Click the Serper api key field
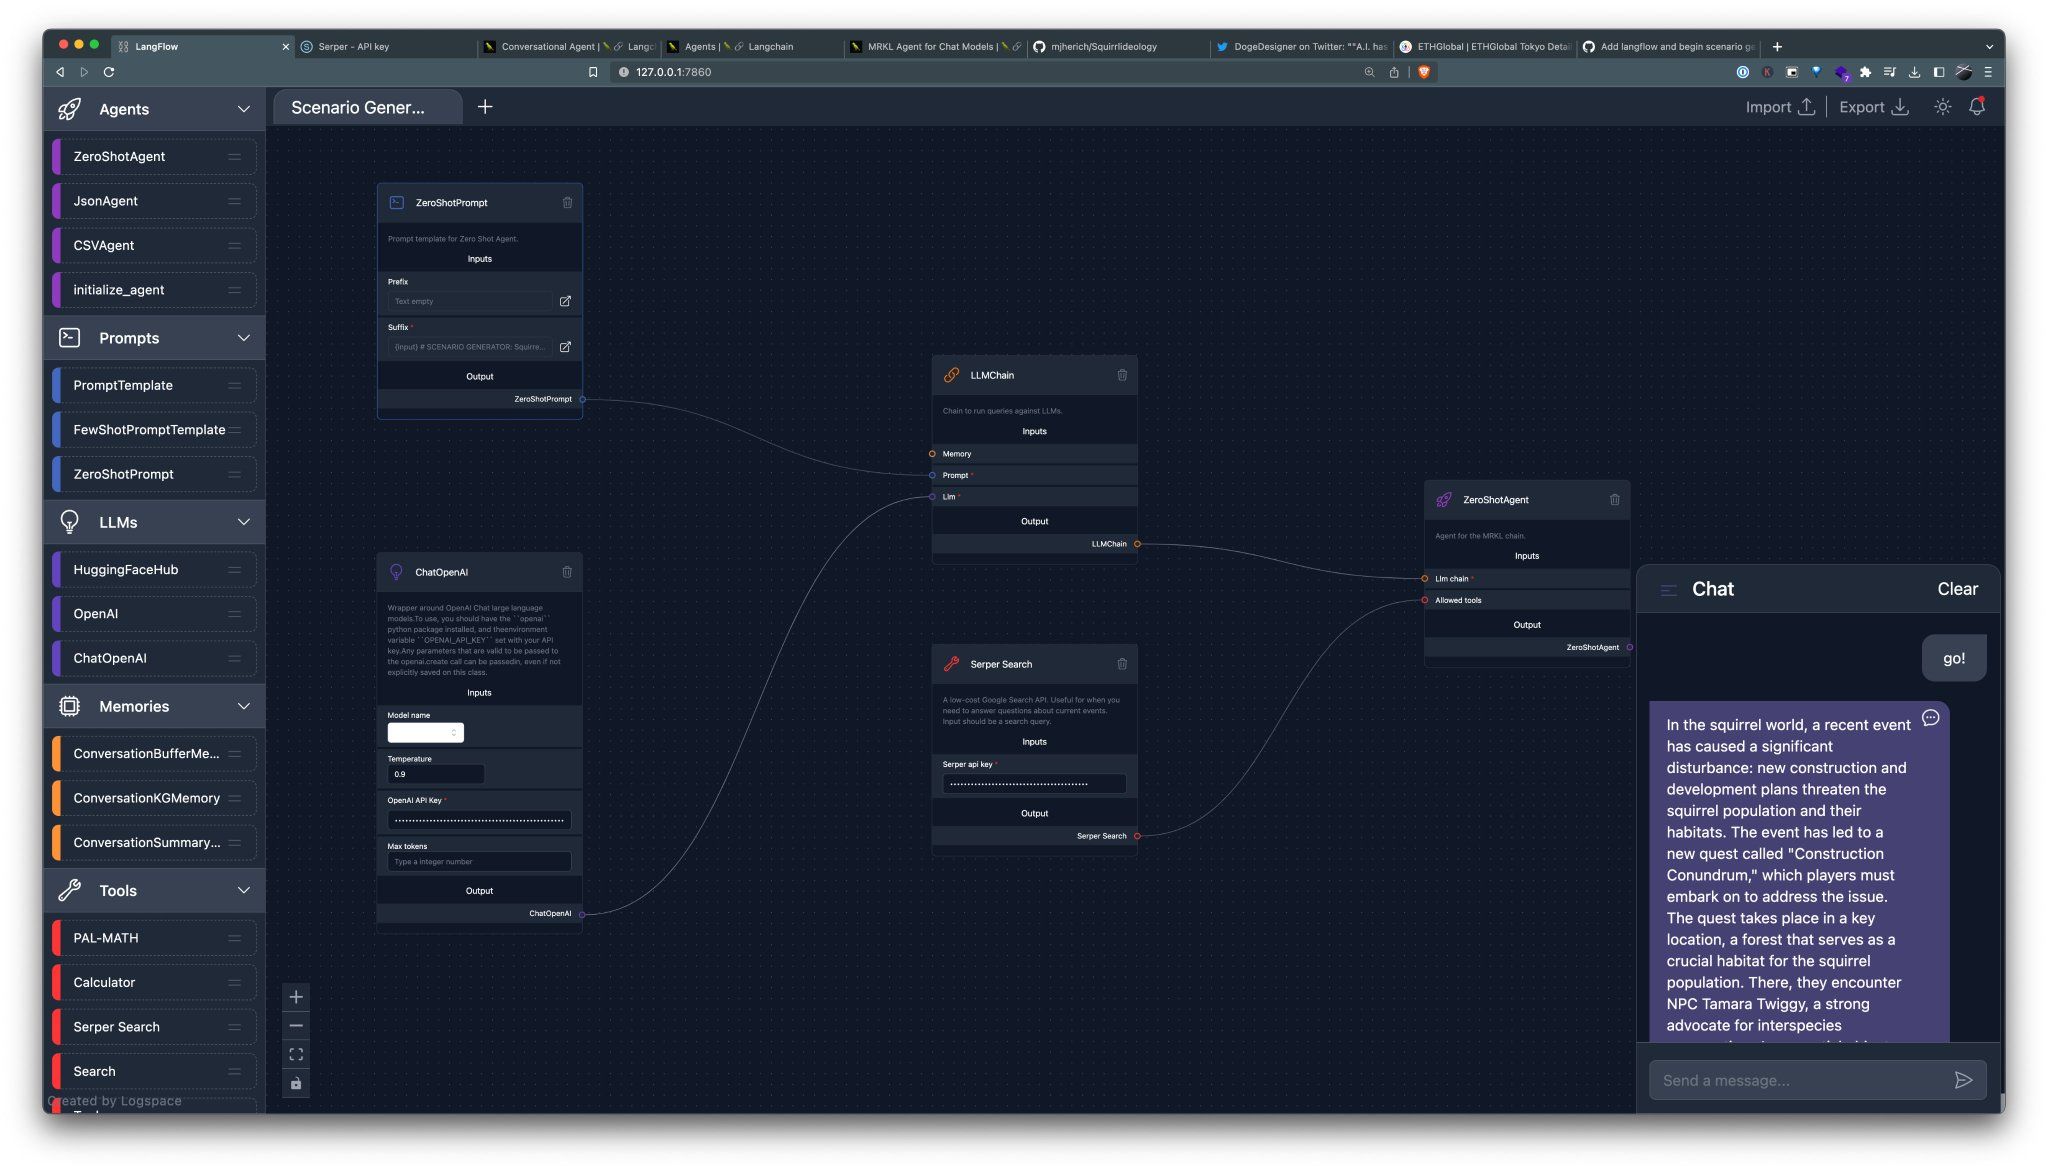This screenshot has height=1171, width=2048. [x=1034, y=784]
